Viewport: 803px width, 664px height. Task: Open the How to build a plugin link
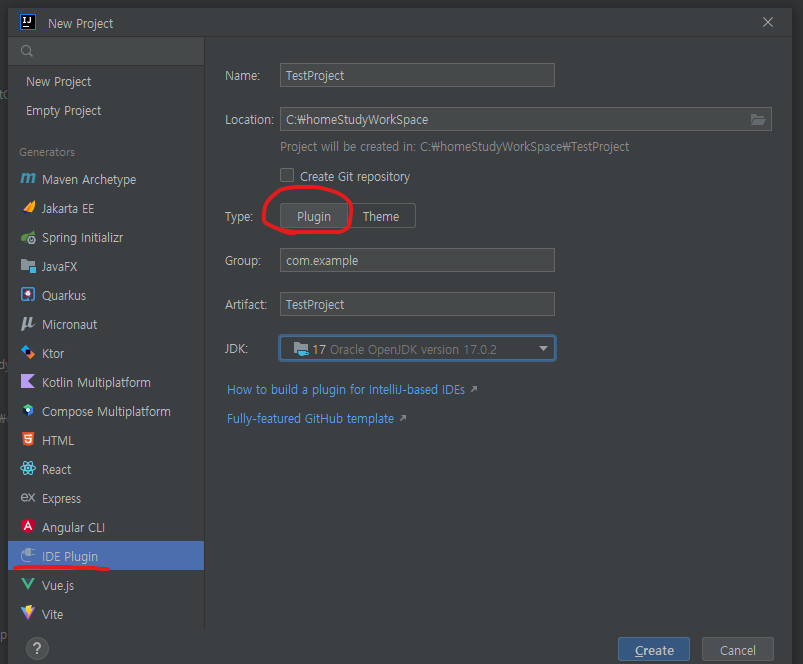346,390
